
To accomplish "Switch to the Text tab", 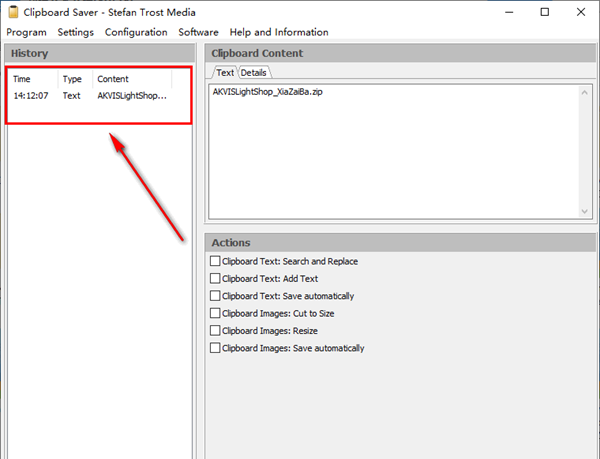I will click(x=225, y=72).
